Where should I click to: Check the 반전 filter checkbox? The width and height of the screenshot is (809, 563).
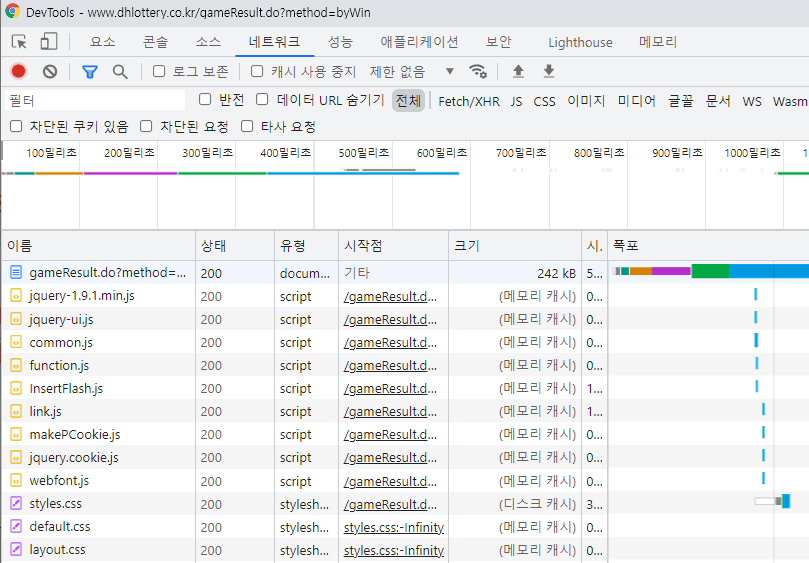[205, 100]
